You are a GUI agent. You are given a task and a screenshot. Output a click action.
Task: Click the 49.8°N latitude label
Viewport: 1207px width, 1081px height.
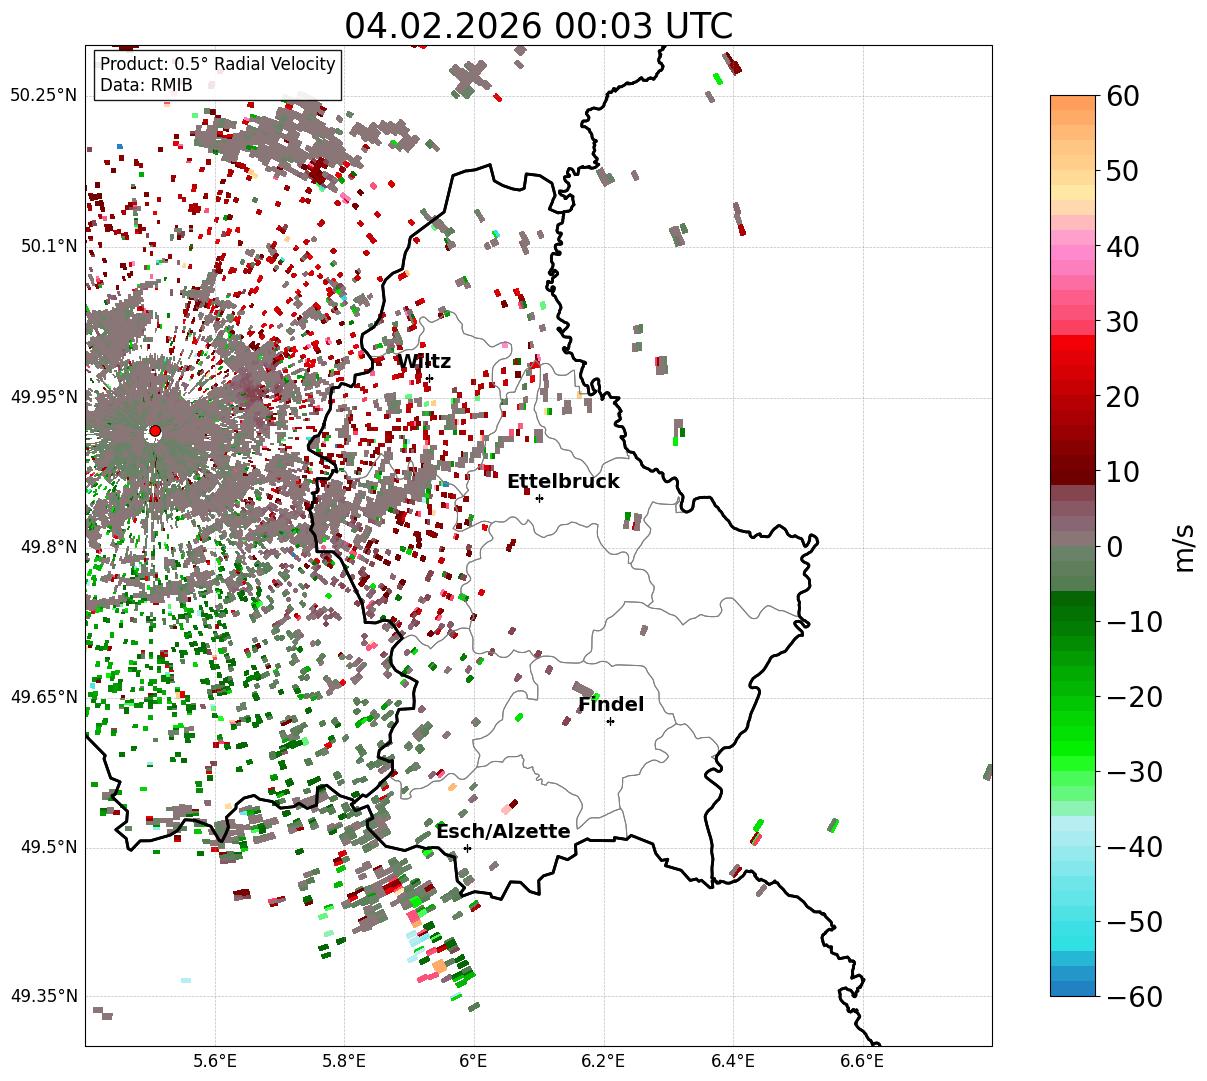tap(48, 547)
